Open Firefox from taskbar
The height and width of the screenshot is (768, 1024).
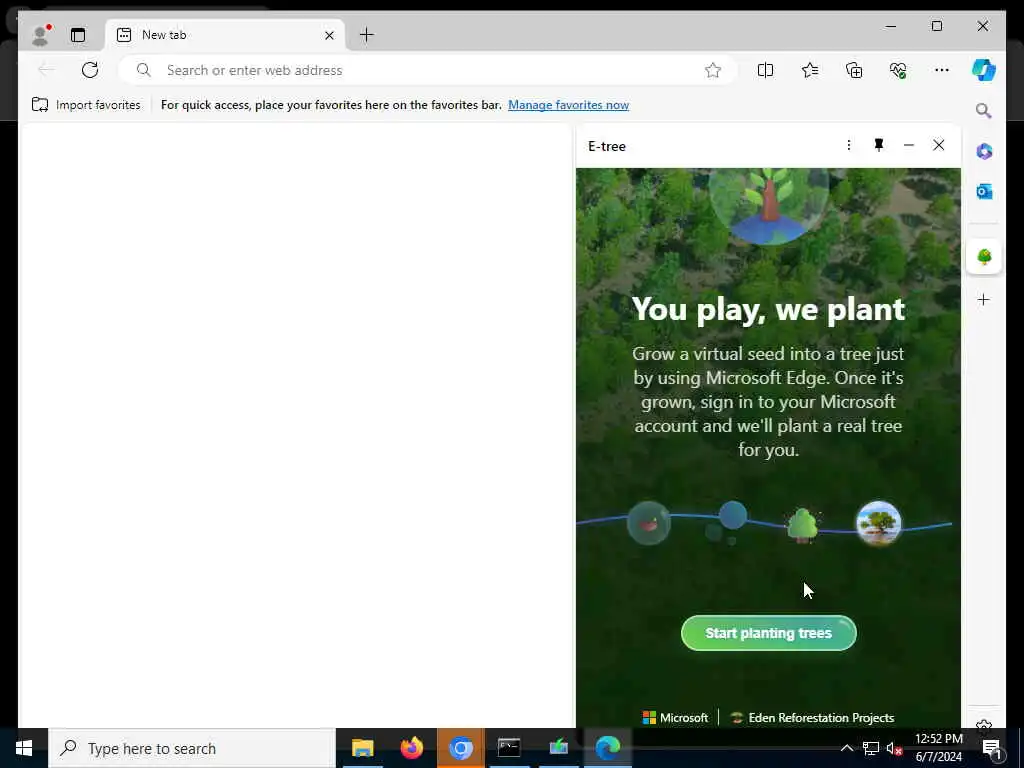point(411,748)
